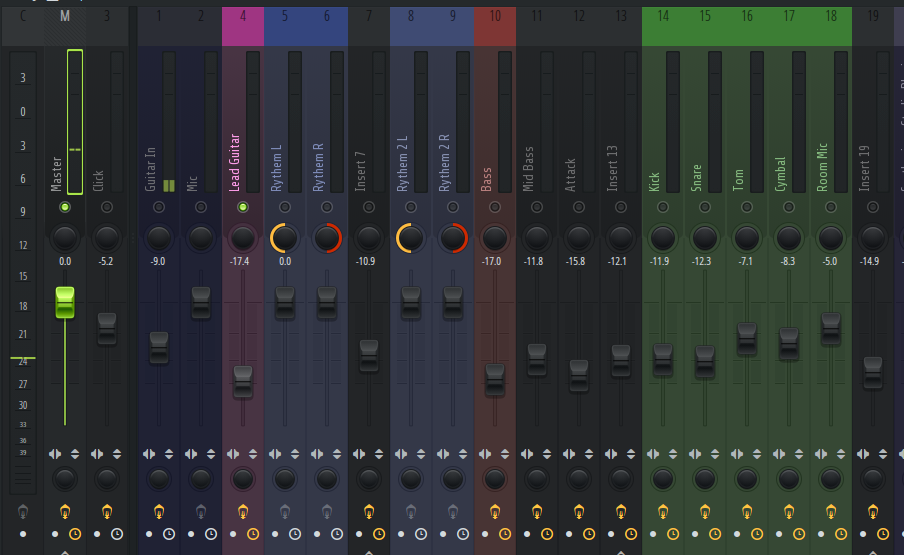The width and height of the screenshot is (904, 555).
Task: Unmute the Click track
Action: (x=107, y=207)
